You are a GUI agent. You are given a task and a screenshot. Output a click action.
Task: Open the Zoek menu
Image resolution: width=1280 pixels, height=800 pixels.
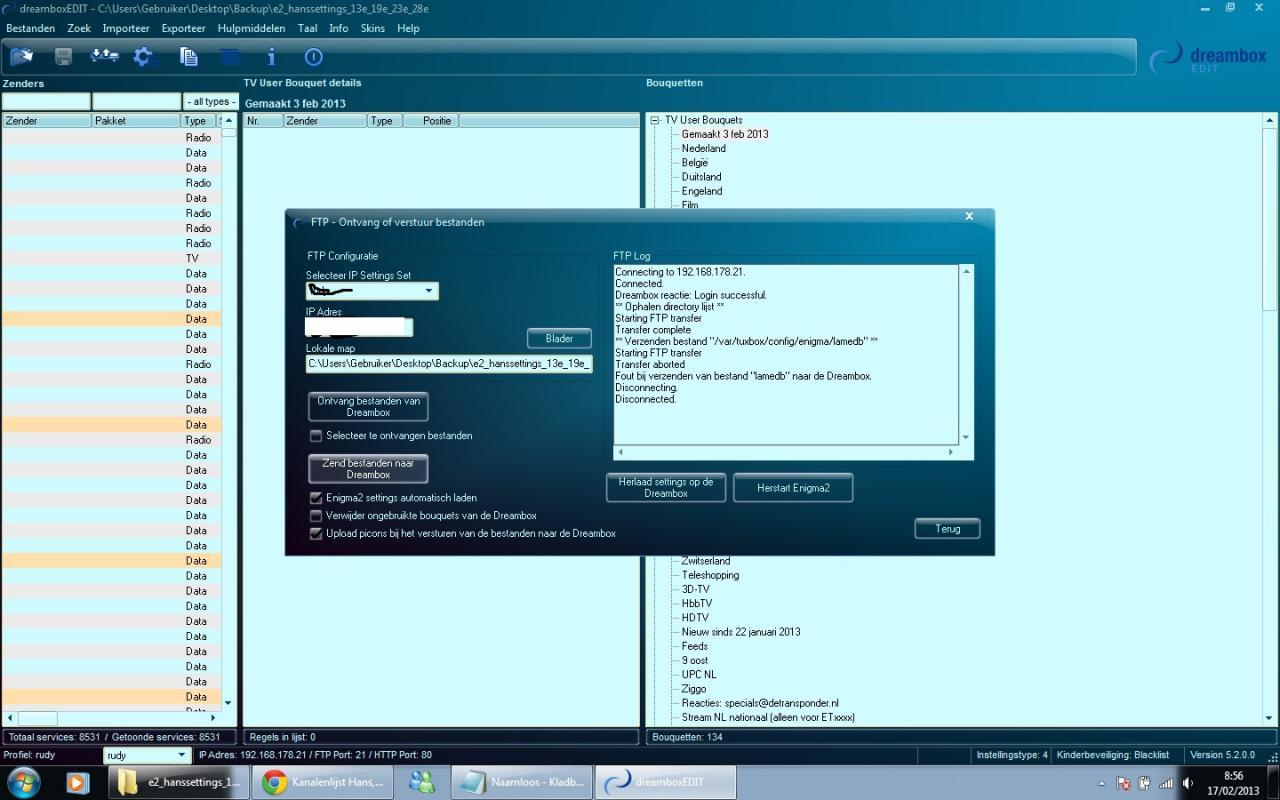click(x=79, y=28)
